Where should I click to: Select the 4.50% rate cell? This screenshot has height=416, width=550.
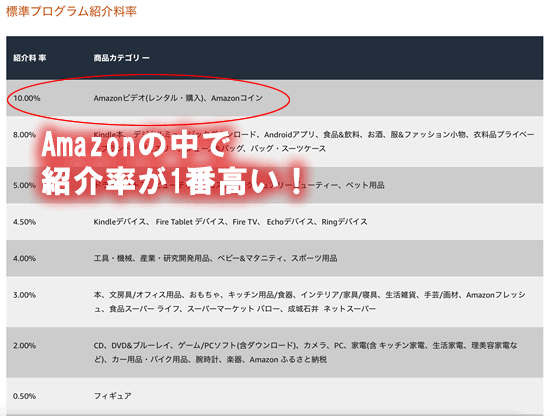pos(25,222)
